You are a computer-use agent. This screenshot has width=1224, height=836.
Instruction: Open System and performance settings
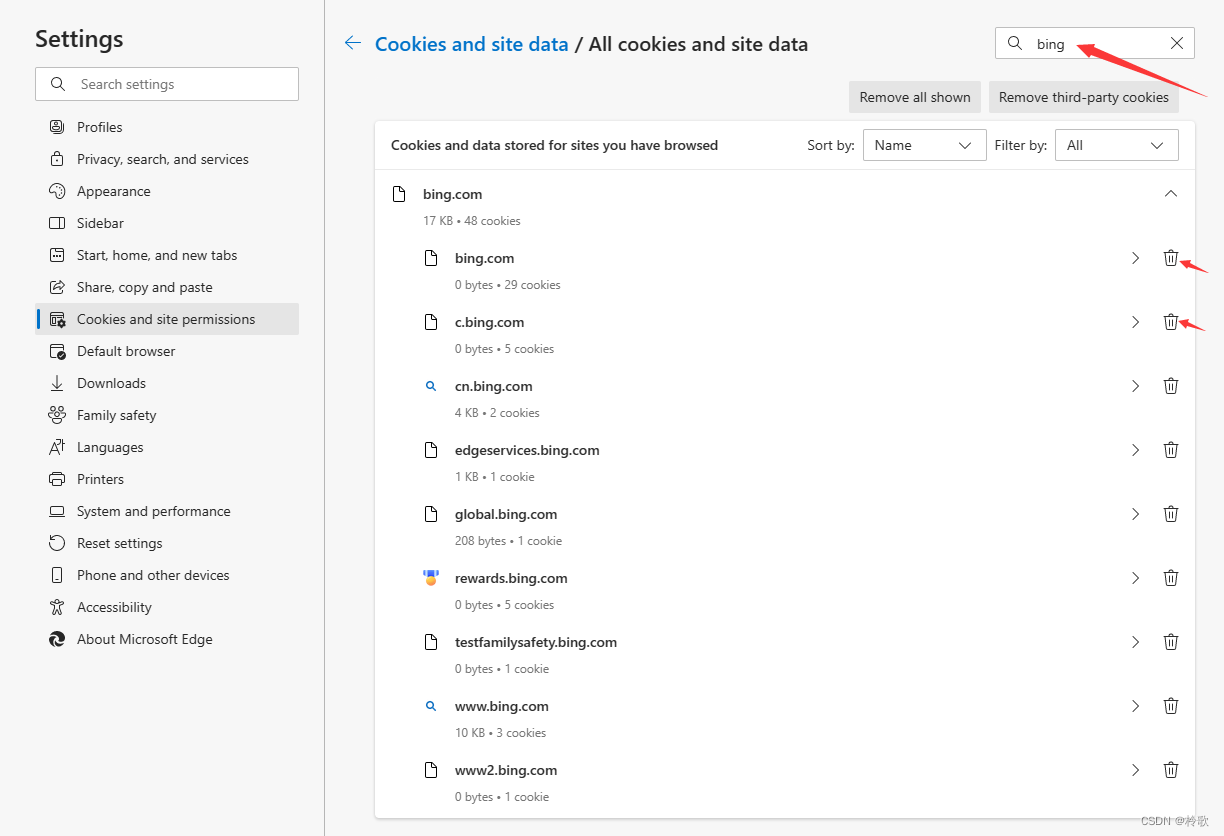pos(167,511)
